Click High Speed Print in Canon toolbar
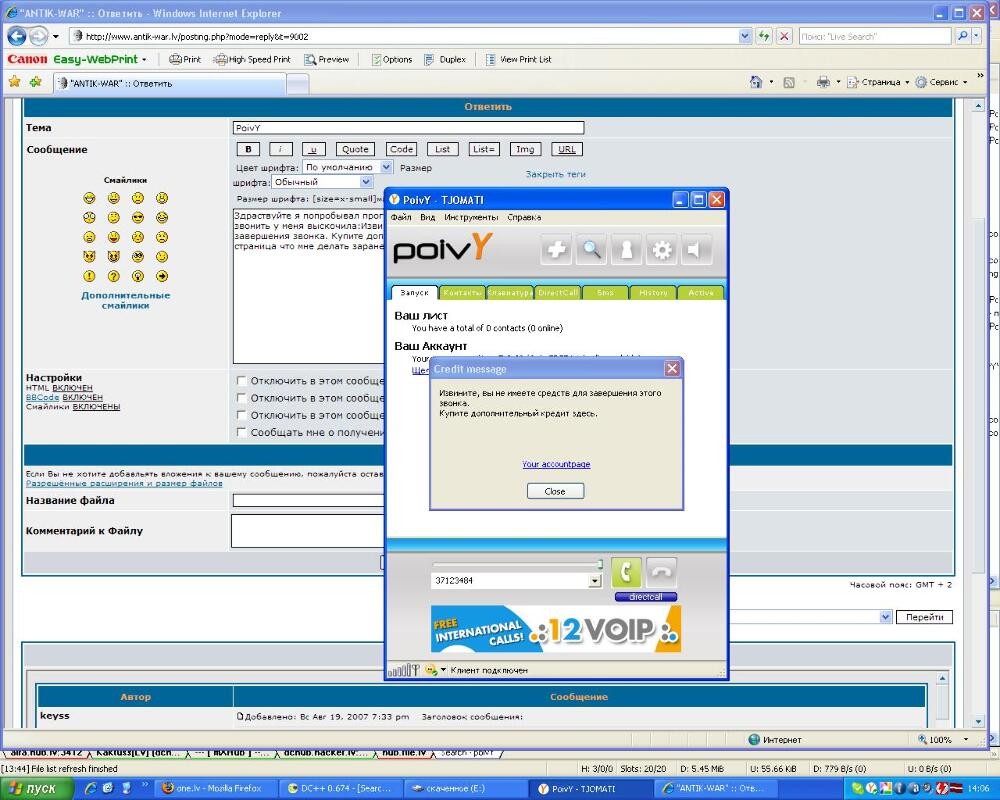 pyautogui.click(x=253, y=59)
